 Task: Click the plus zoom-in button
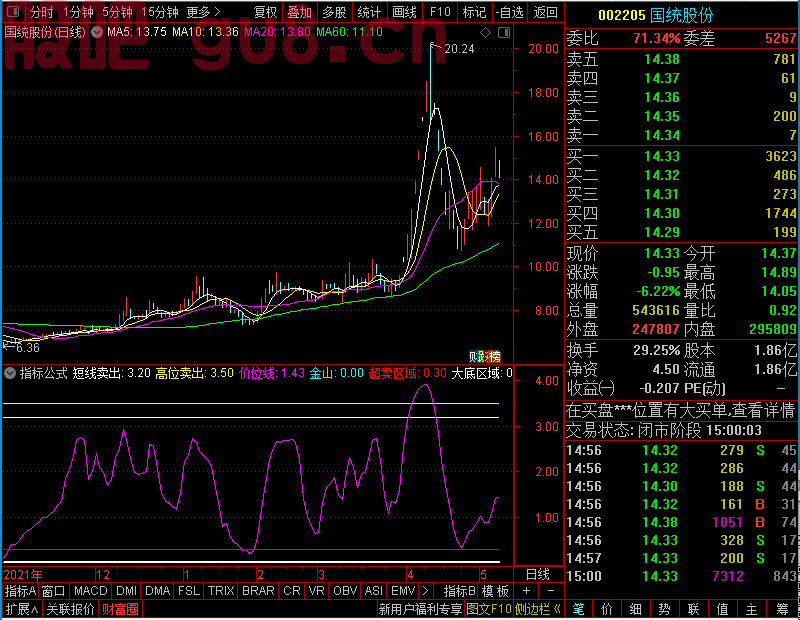point(527,591)
